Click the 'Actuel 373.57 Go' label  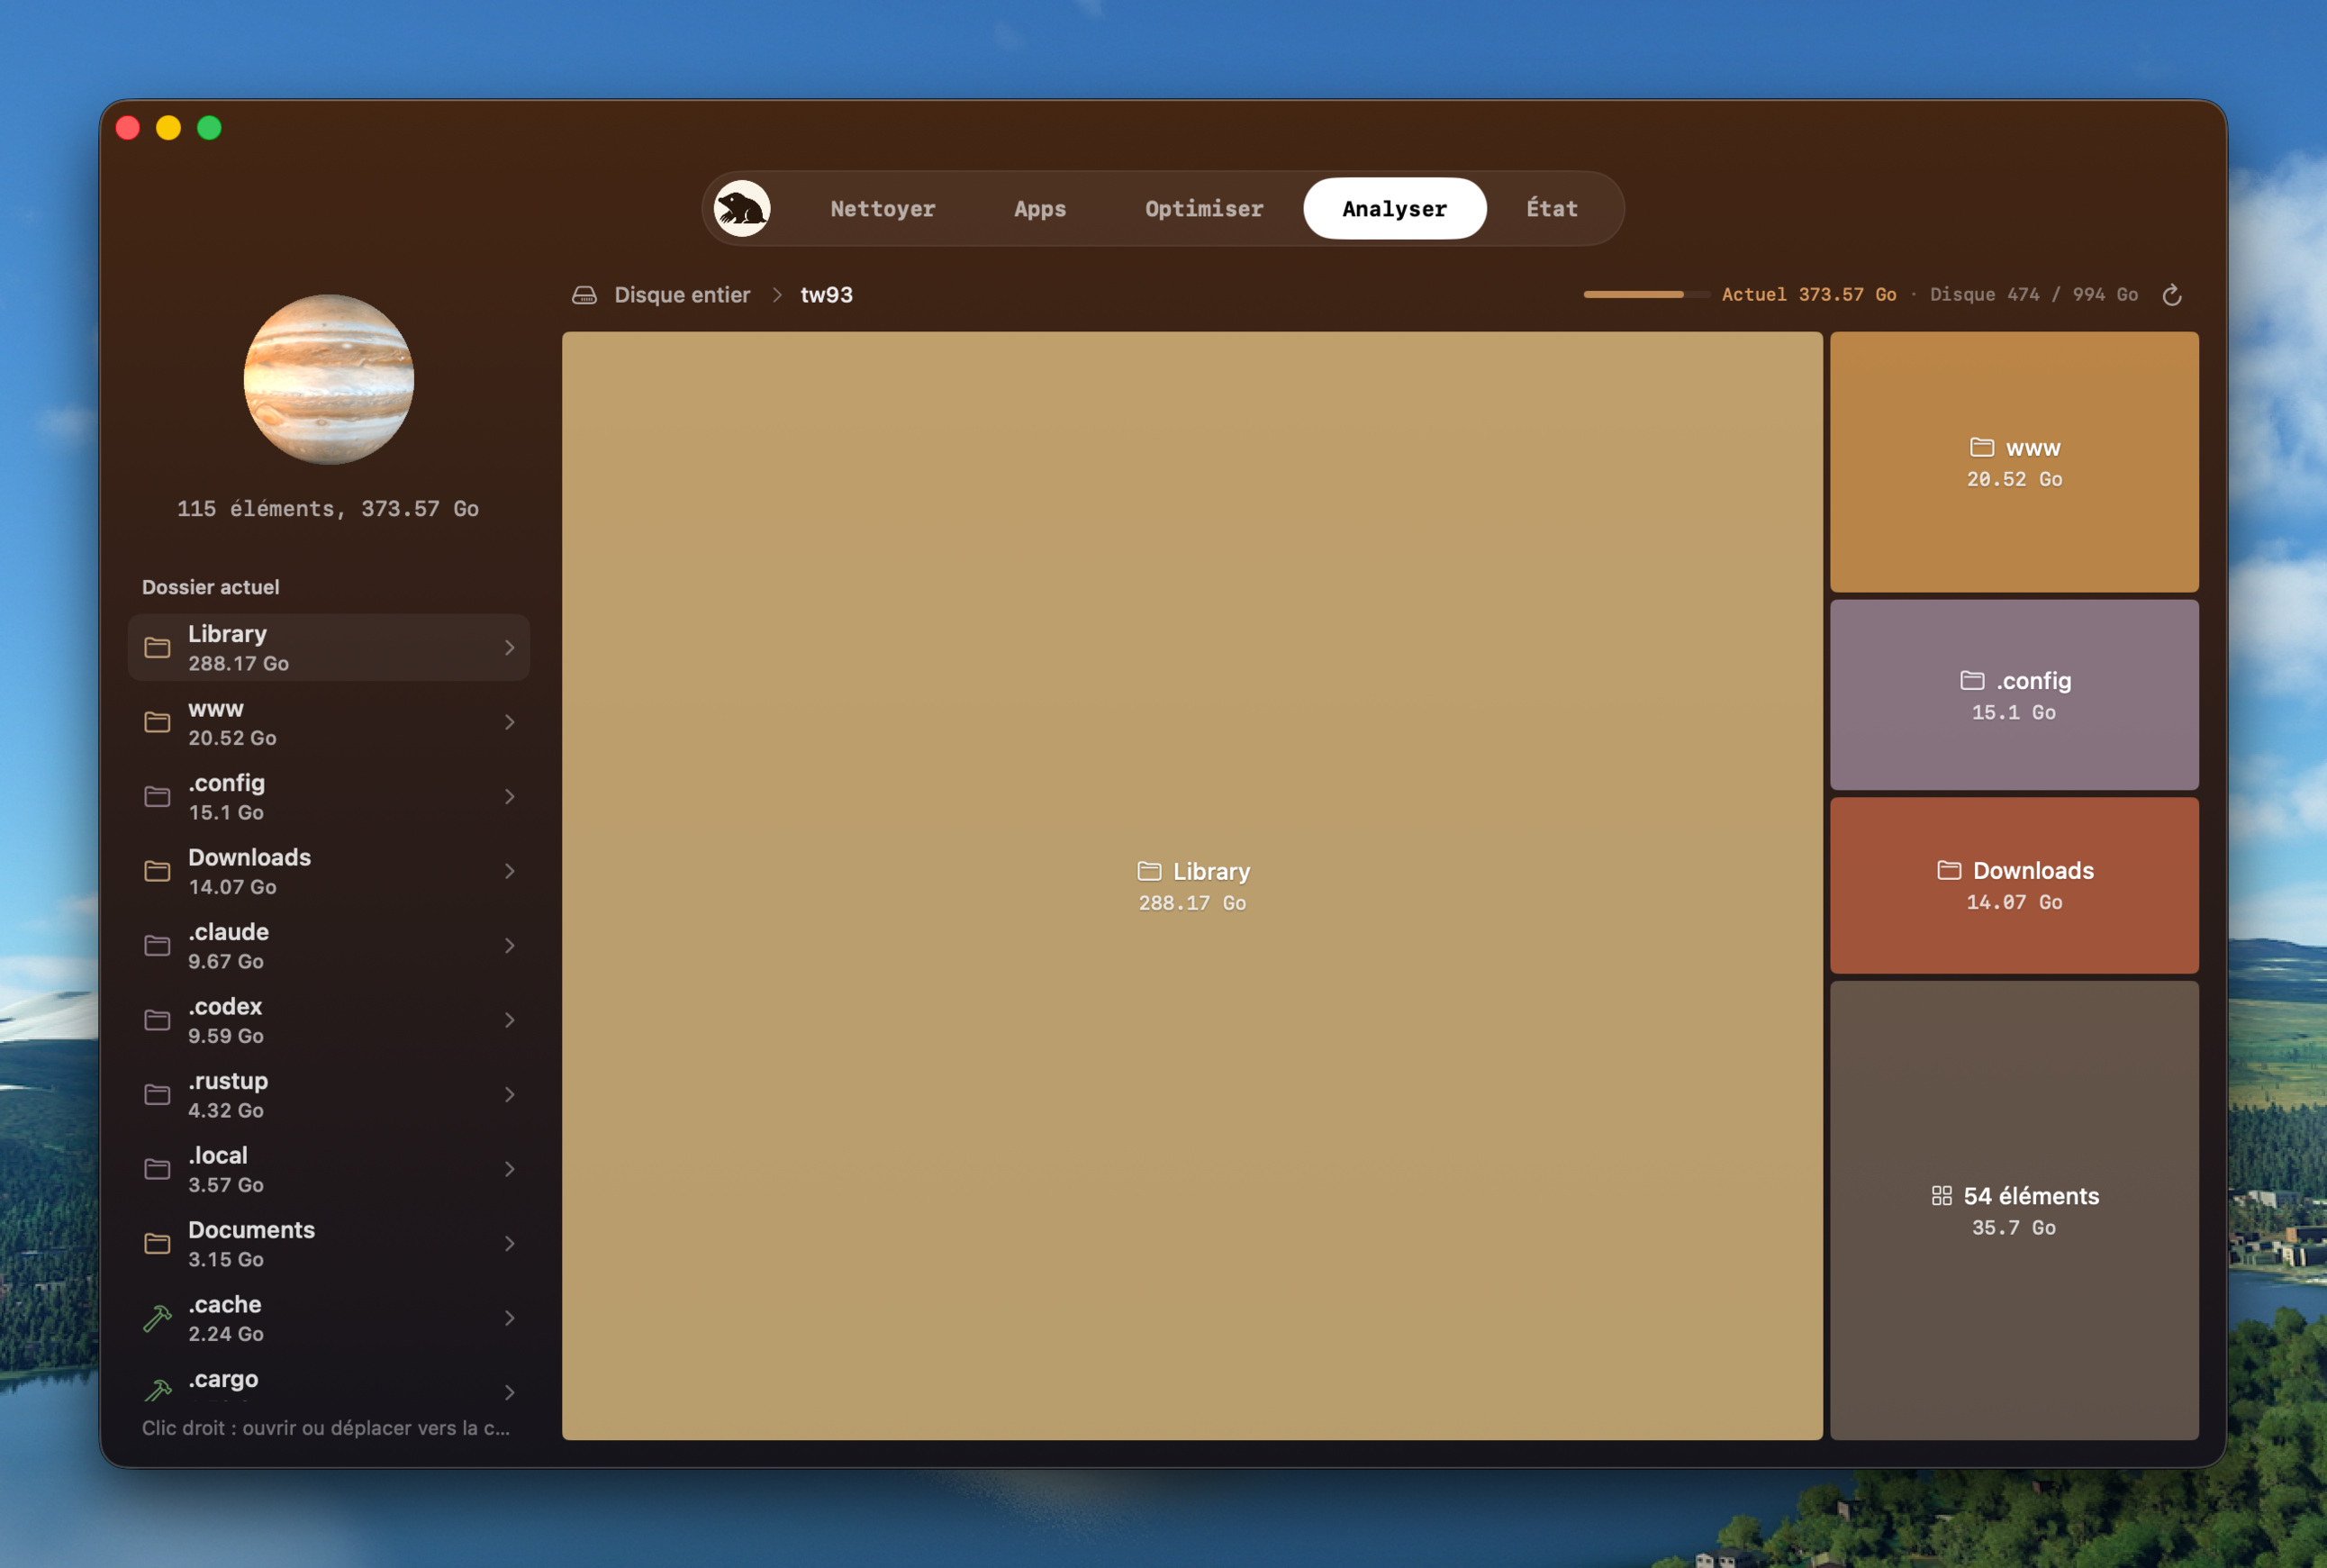[1808, 295]
